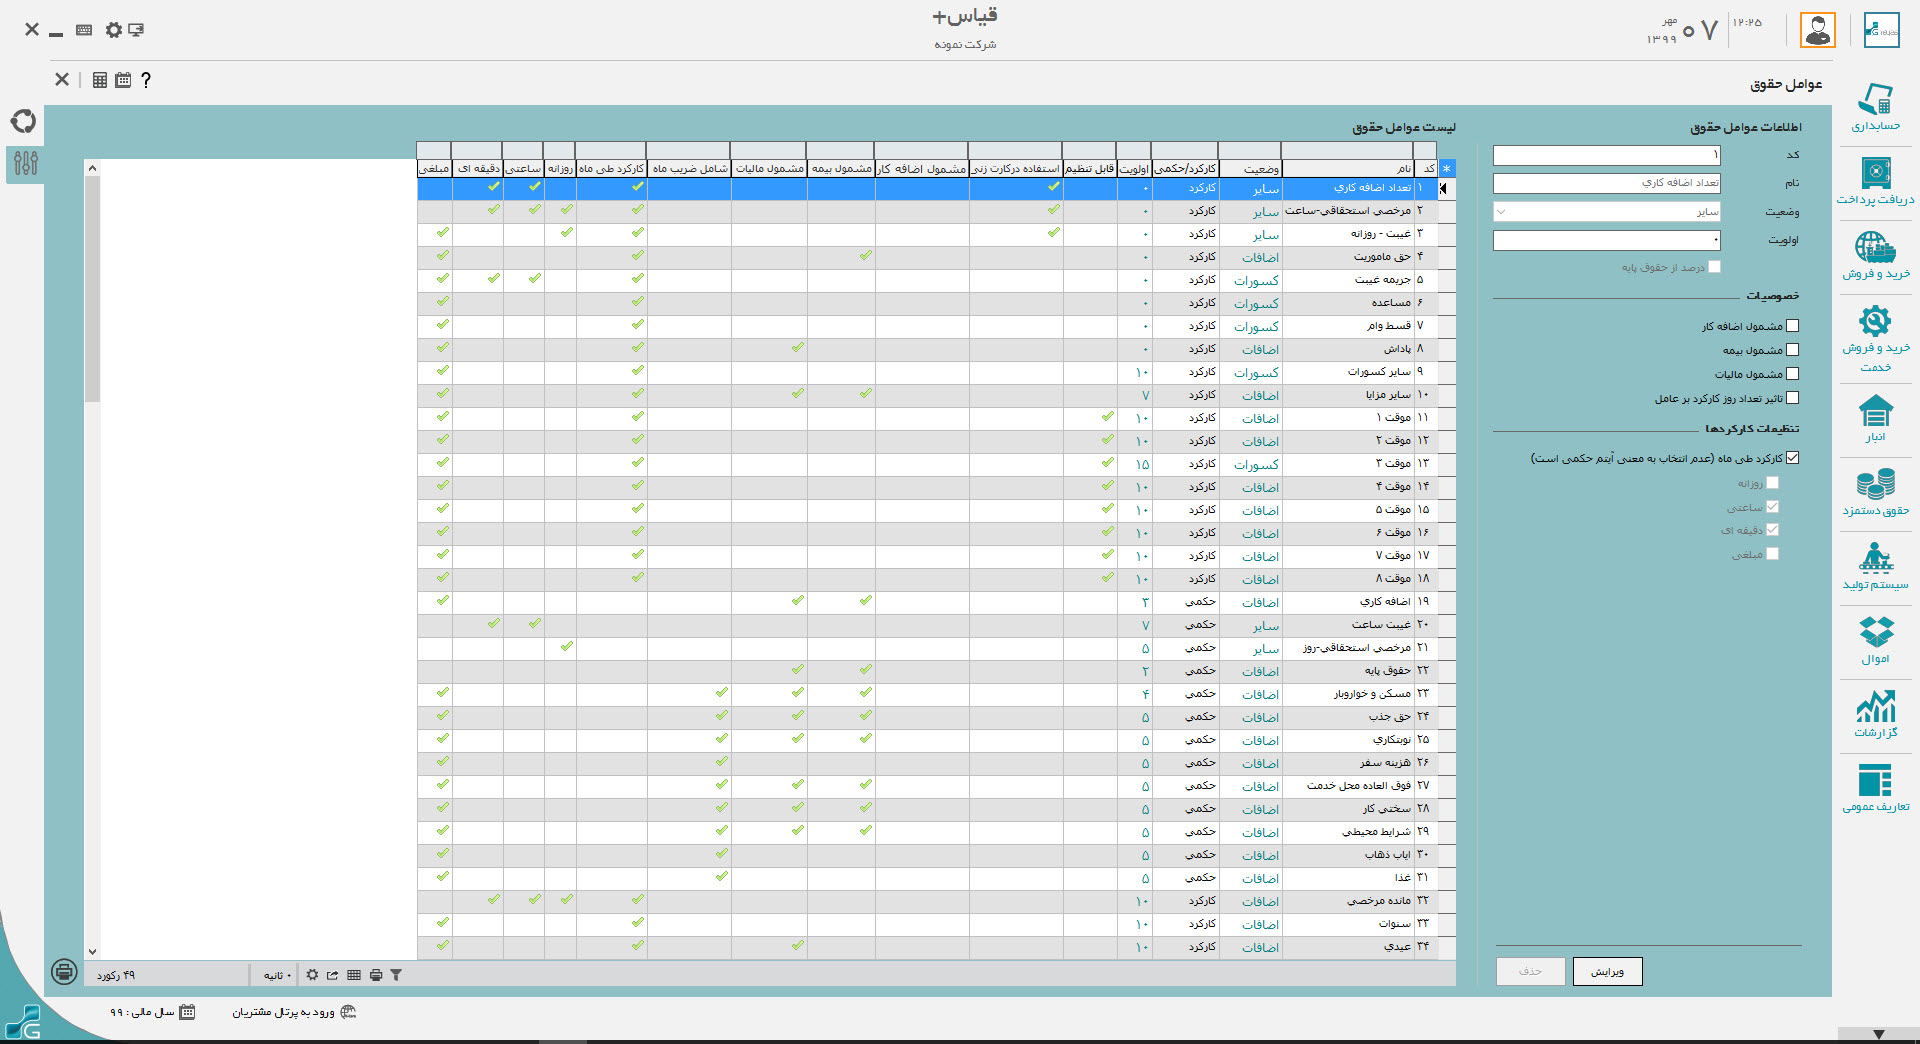The width and height of the screenshot is (1920, 1044).
Task: Click the on-screen keyboard icon in title bar
Action: point(84,30)
